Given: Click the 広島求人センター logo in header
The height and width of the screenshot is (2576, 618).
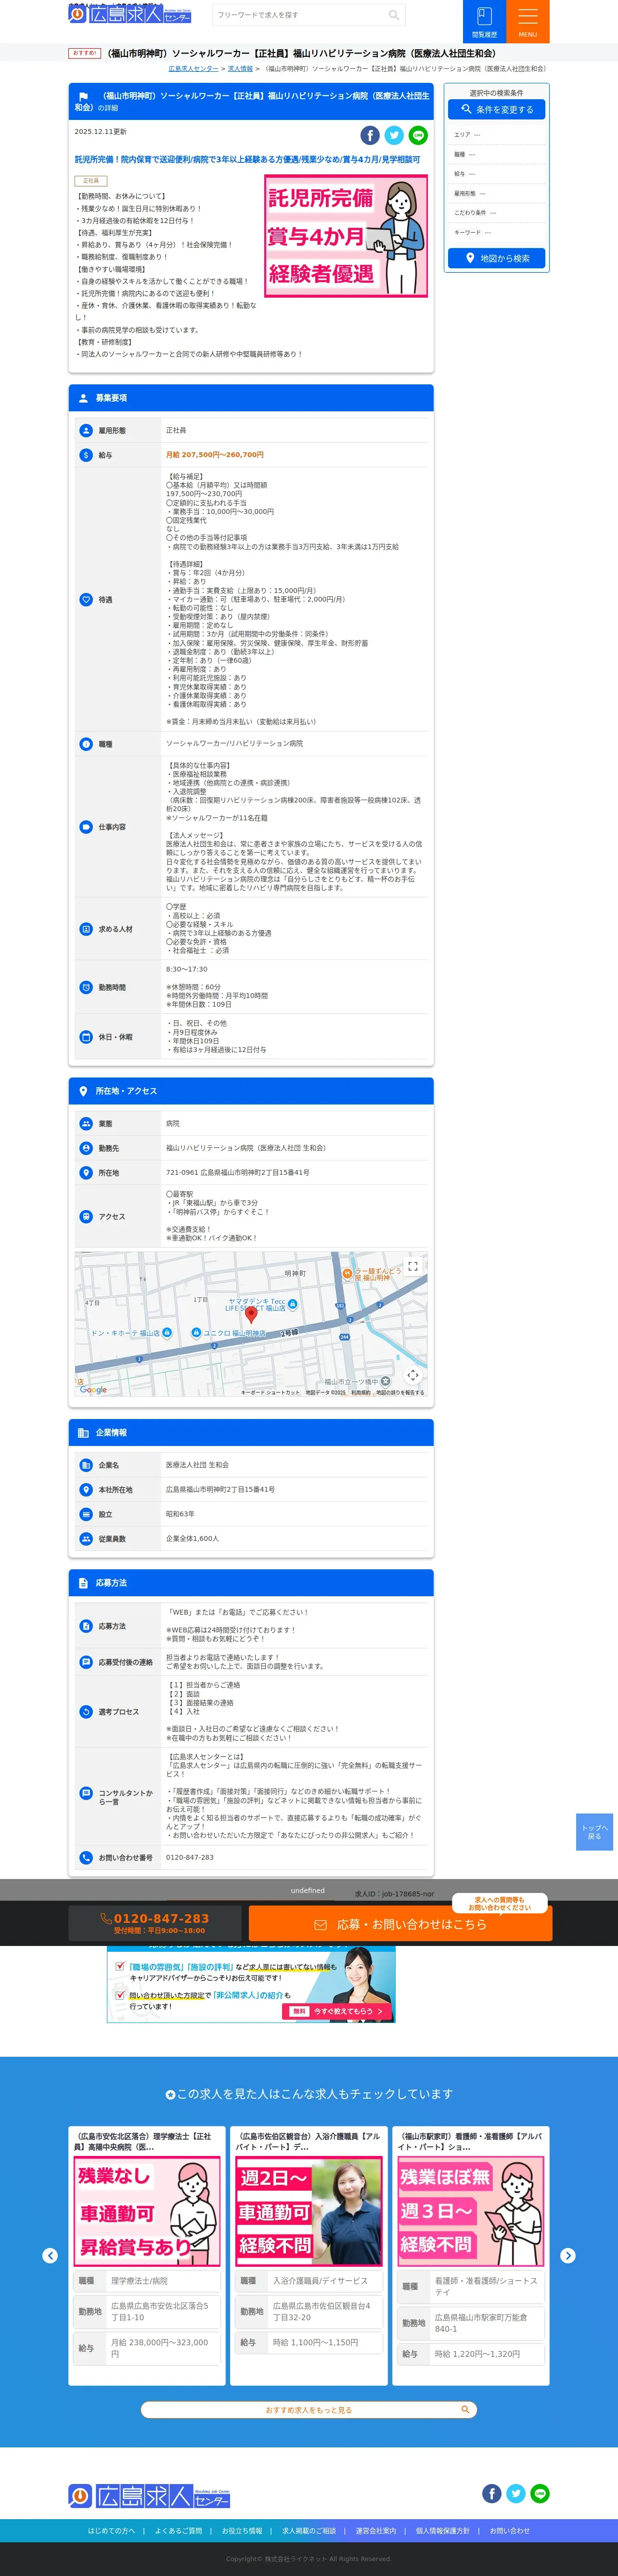Looking at the screenshot, I should [130, 14].
